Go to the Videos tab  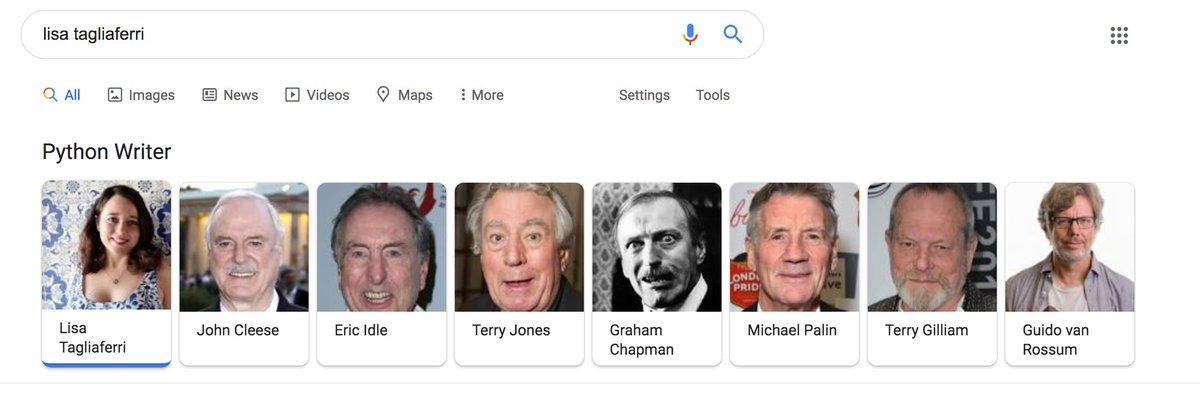(317, 95)
